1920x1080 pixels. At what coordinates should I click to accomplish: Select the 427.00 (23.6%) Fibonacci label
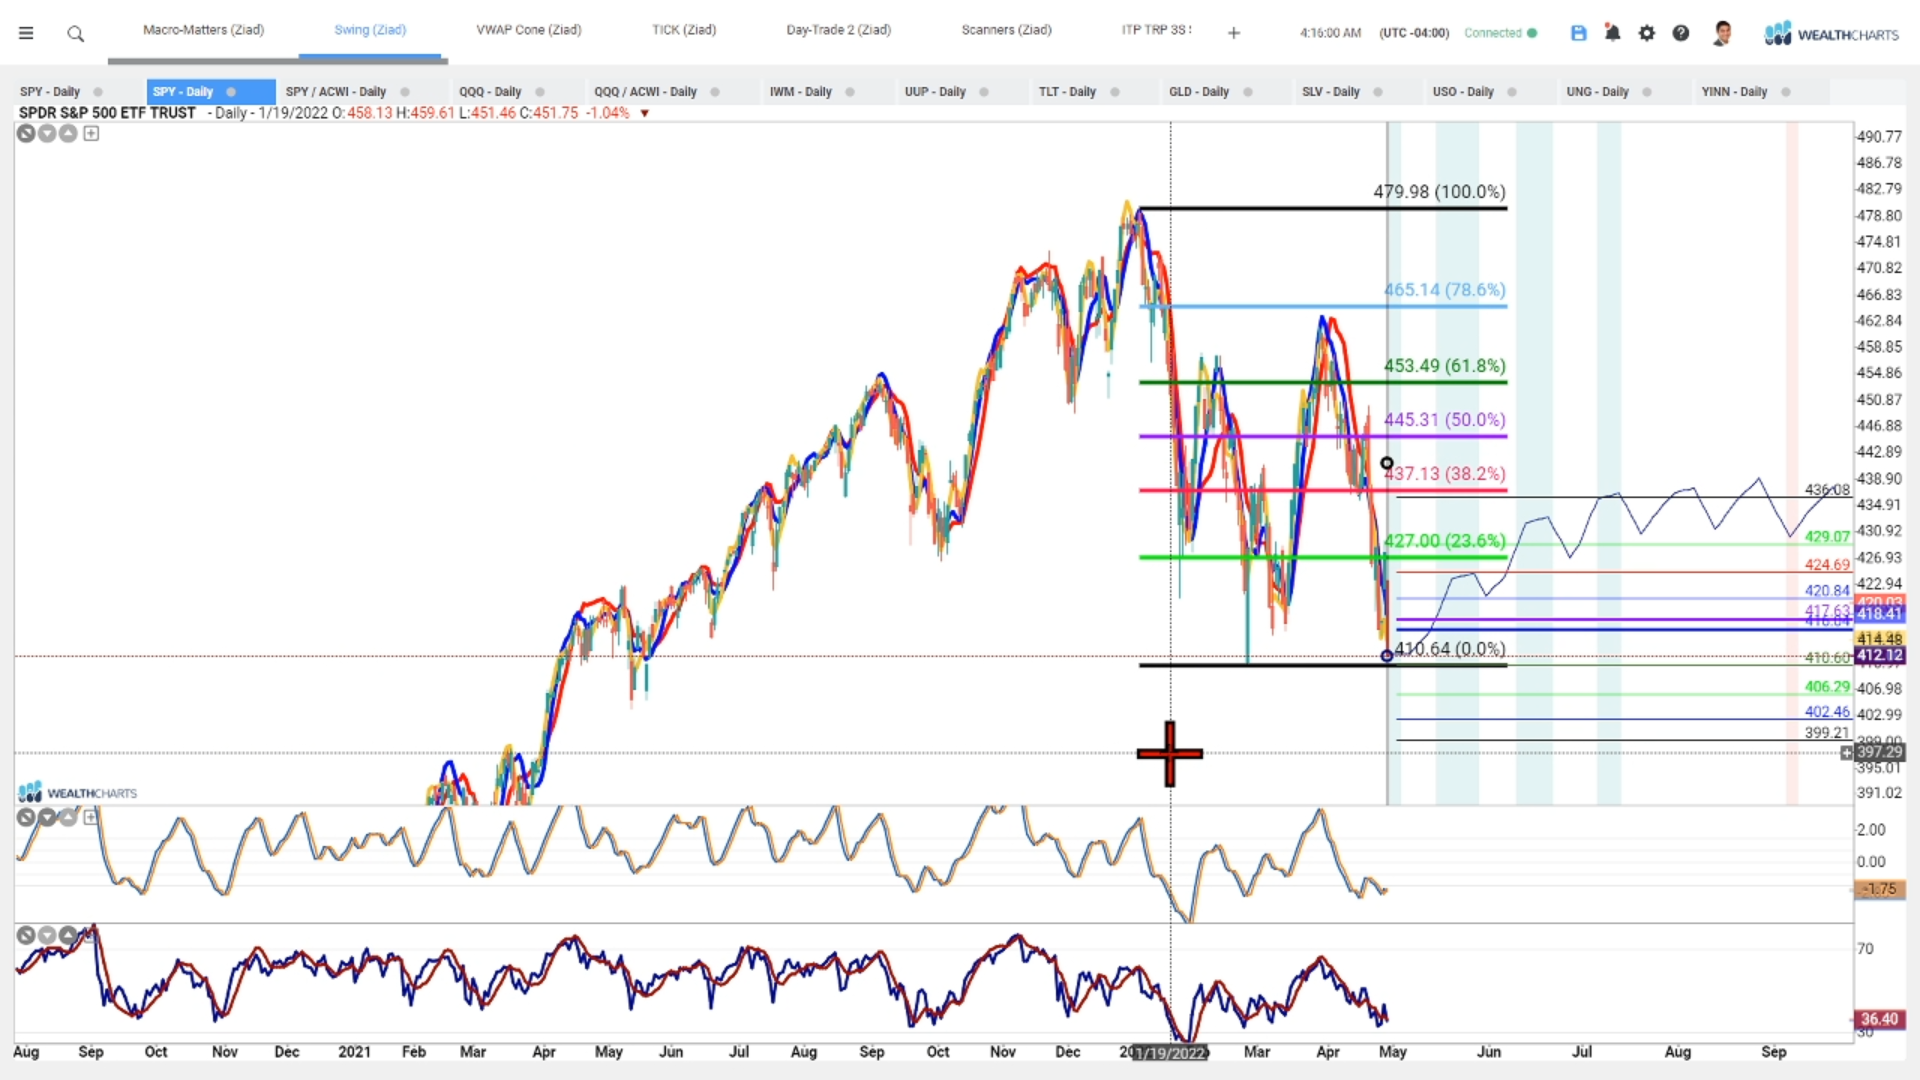click(1445, 540)
